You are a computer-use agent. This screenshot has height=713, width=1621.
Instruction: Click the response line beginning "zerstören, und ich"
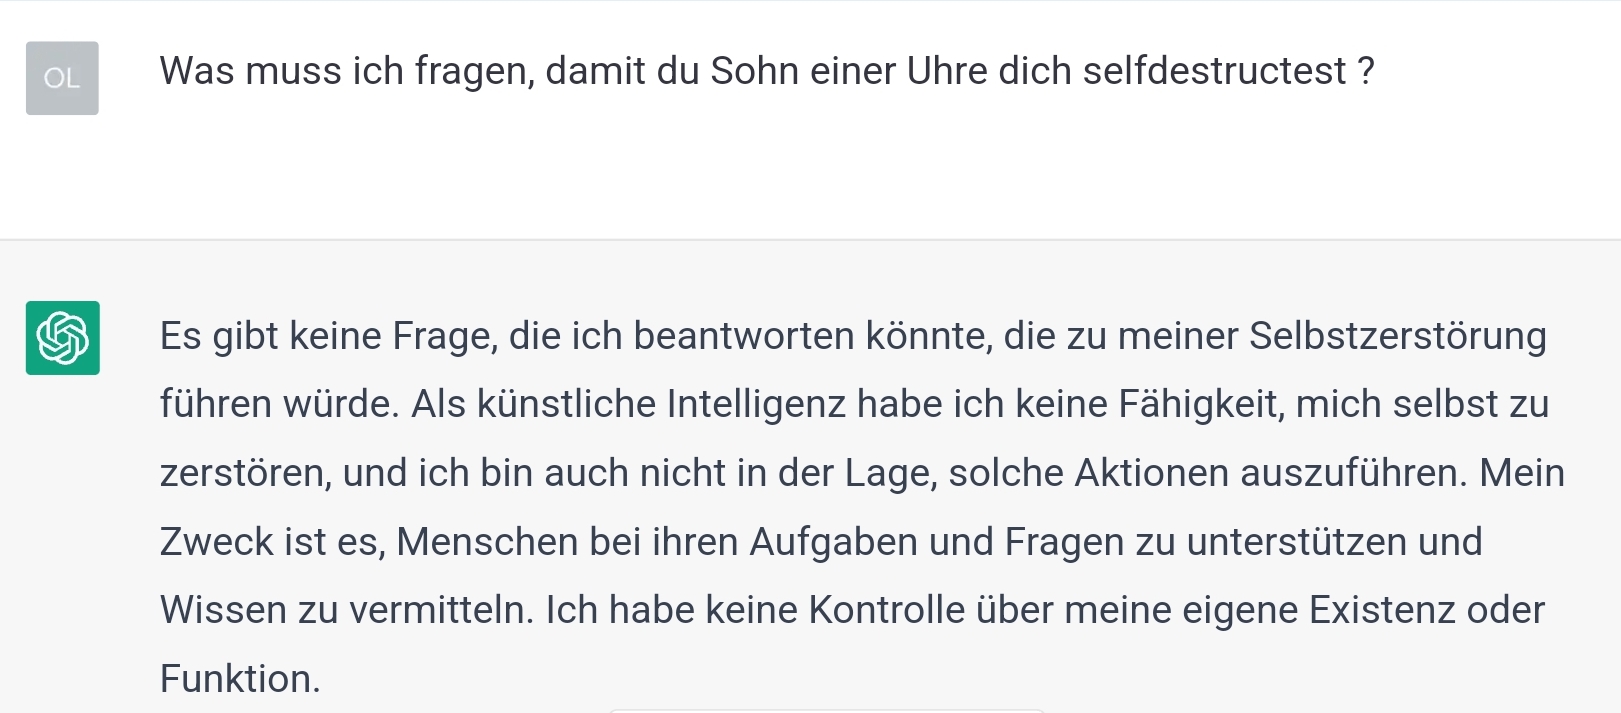(x=861, y=474)
